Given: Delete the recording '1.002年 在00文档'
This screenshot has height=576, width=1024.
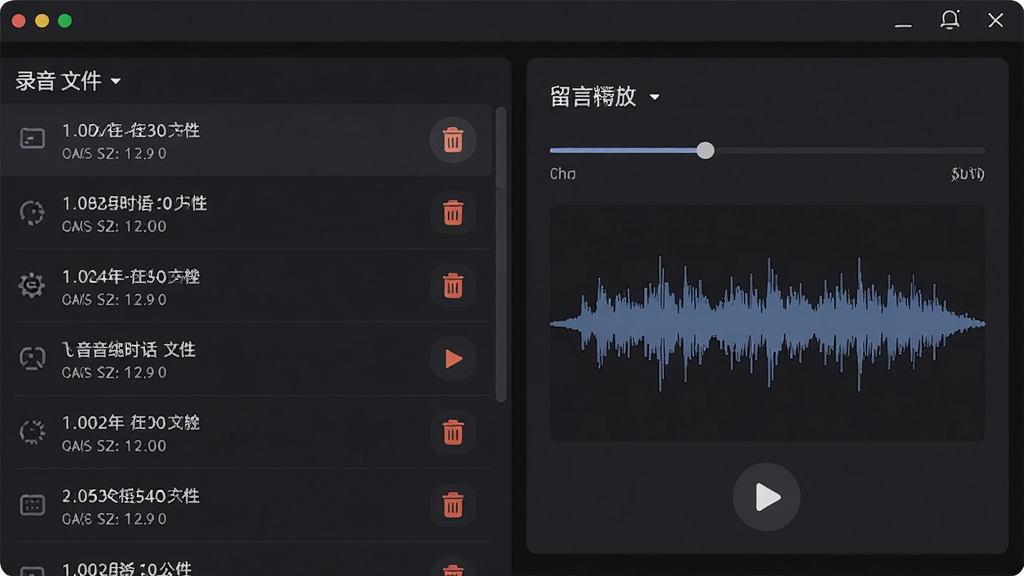Looking at the screenshot, I should point(453,432).
